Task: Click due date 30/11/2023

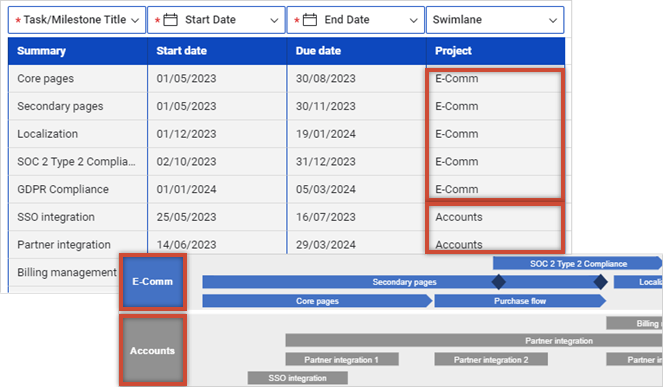Action: pyautogui.click(x=356, y=106)
